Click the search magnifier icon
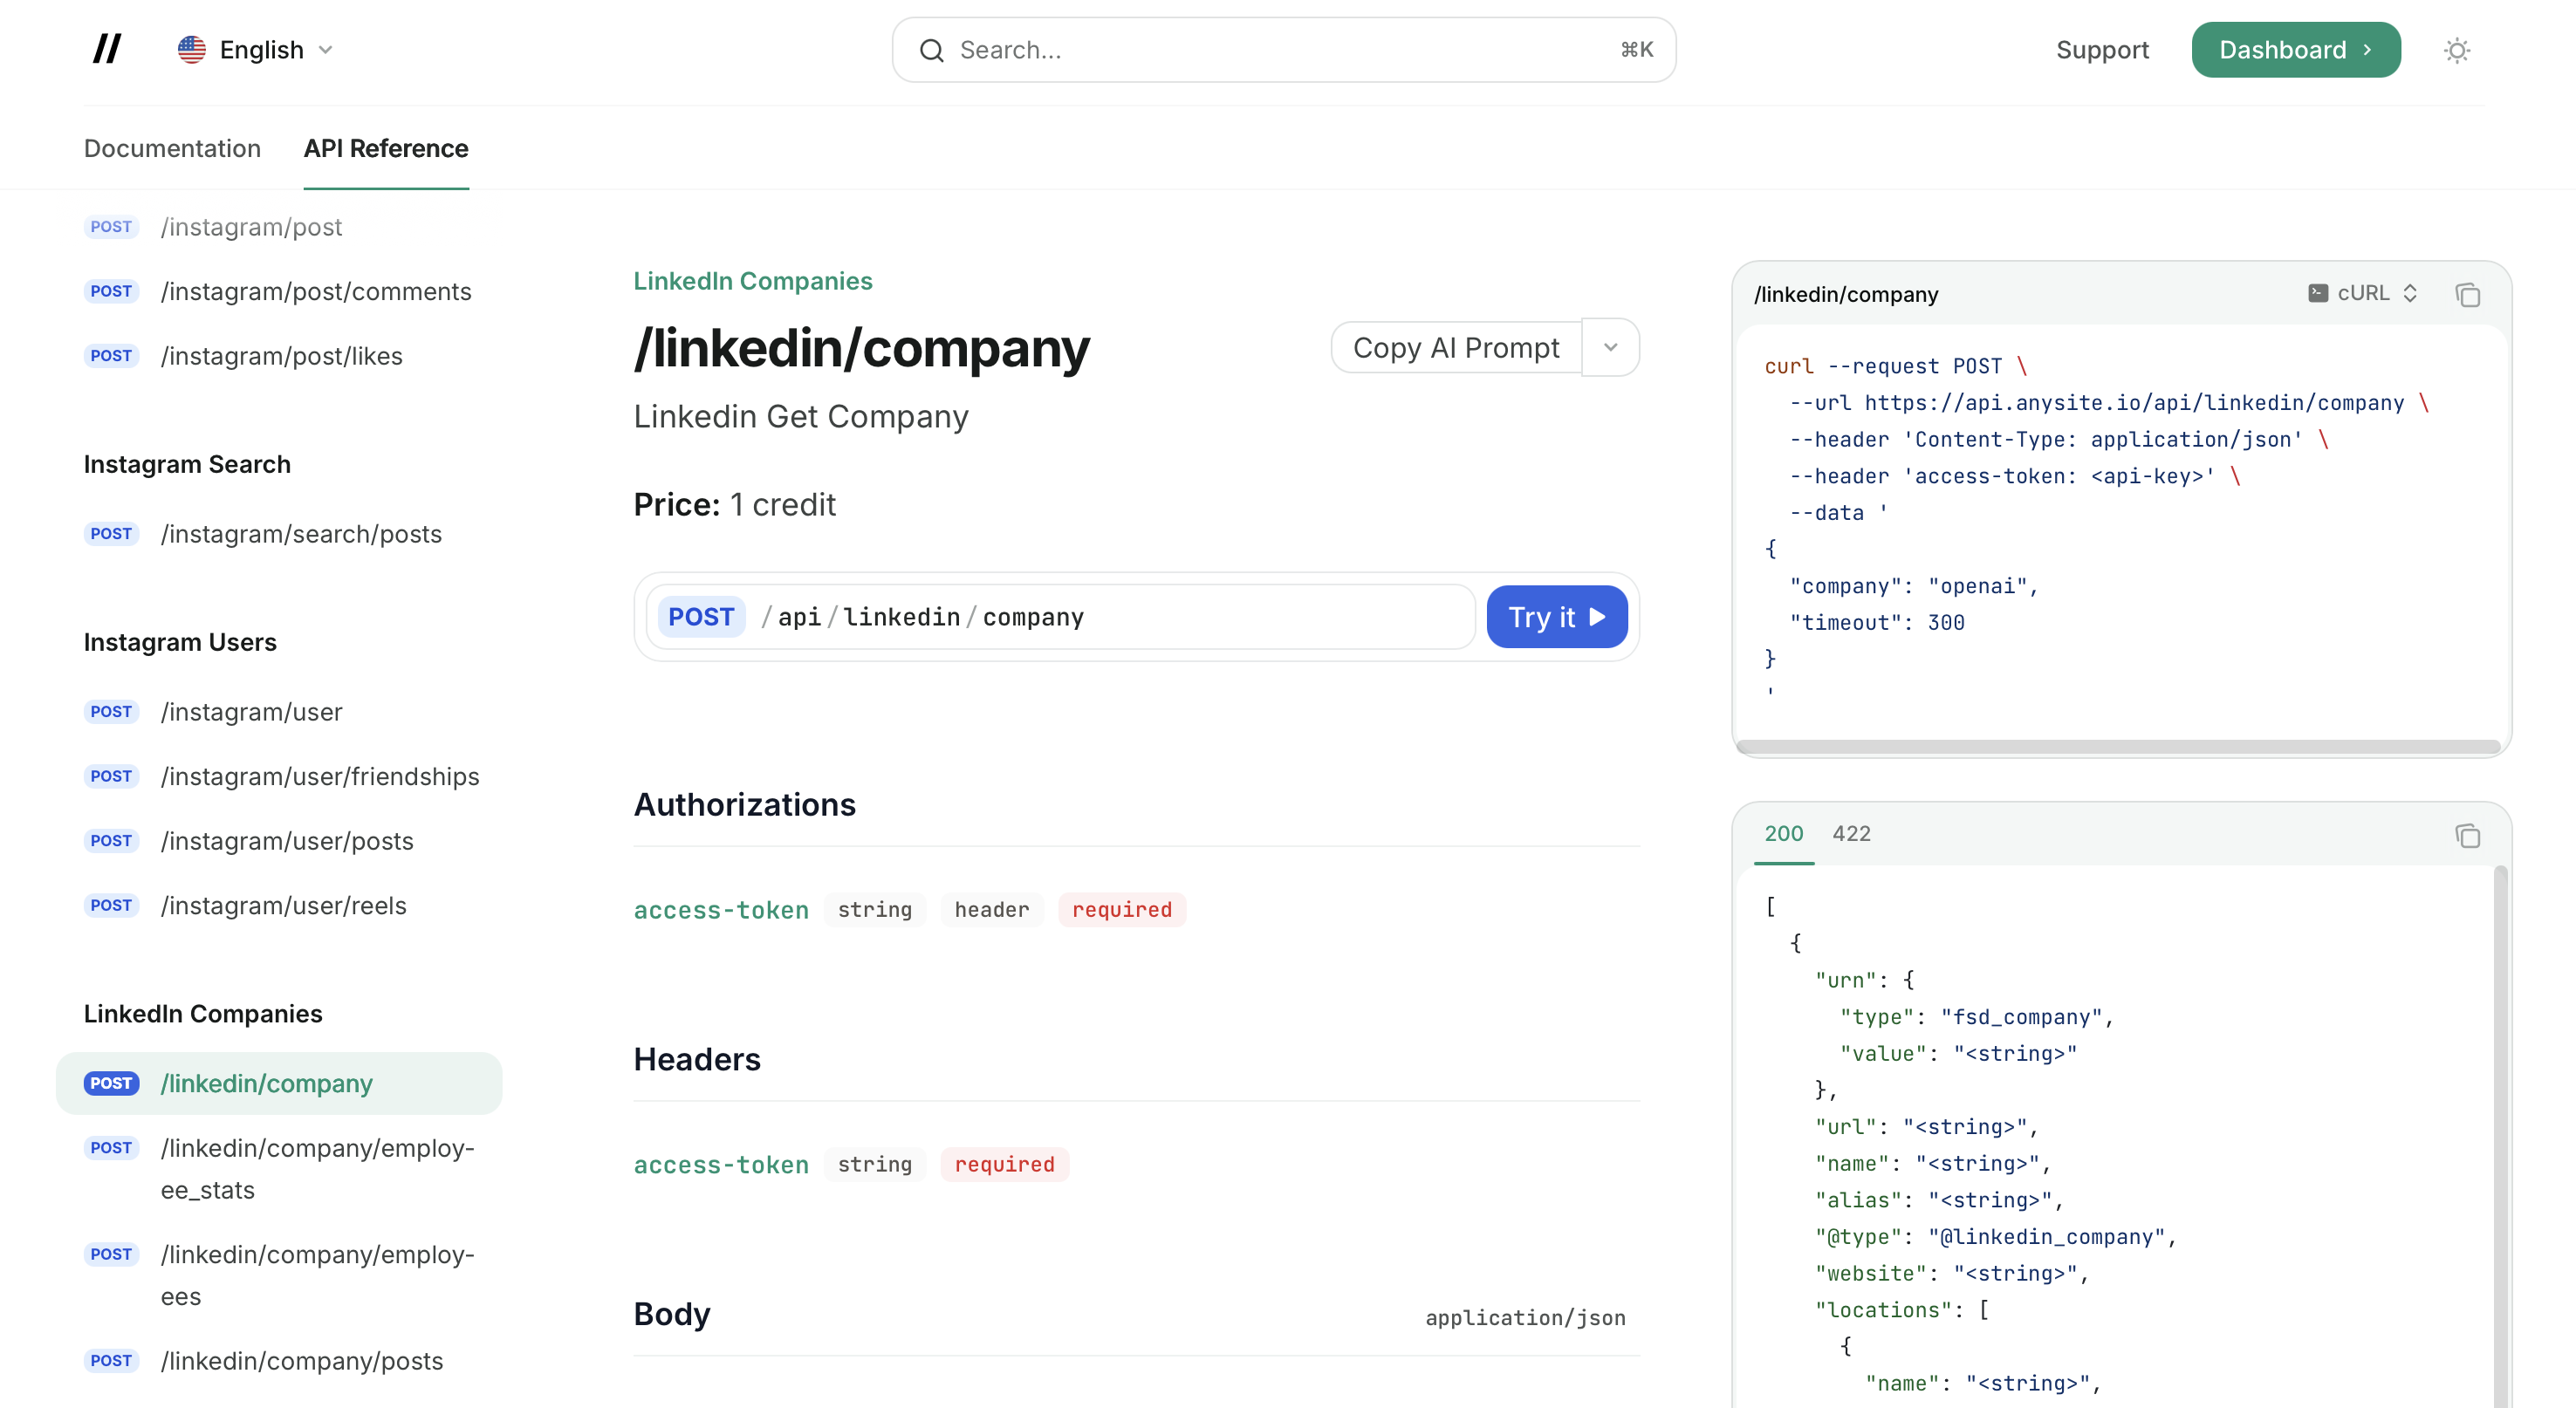Screen dimensions: 2576x1408 [932, 49]
